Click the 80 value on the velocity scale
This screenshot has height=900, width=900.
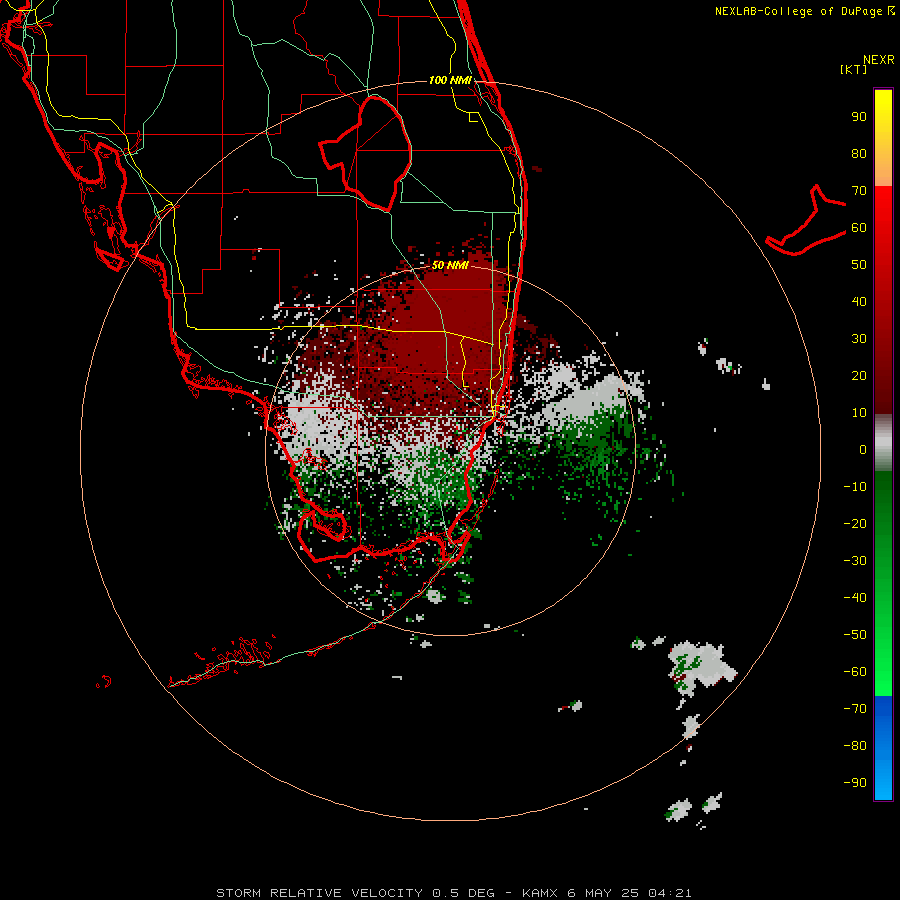(x=859, y=153)
